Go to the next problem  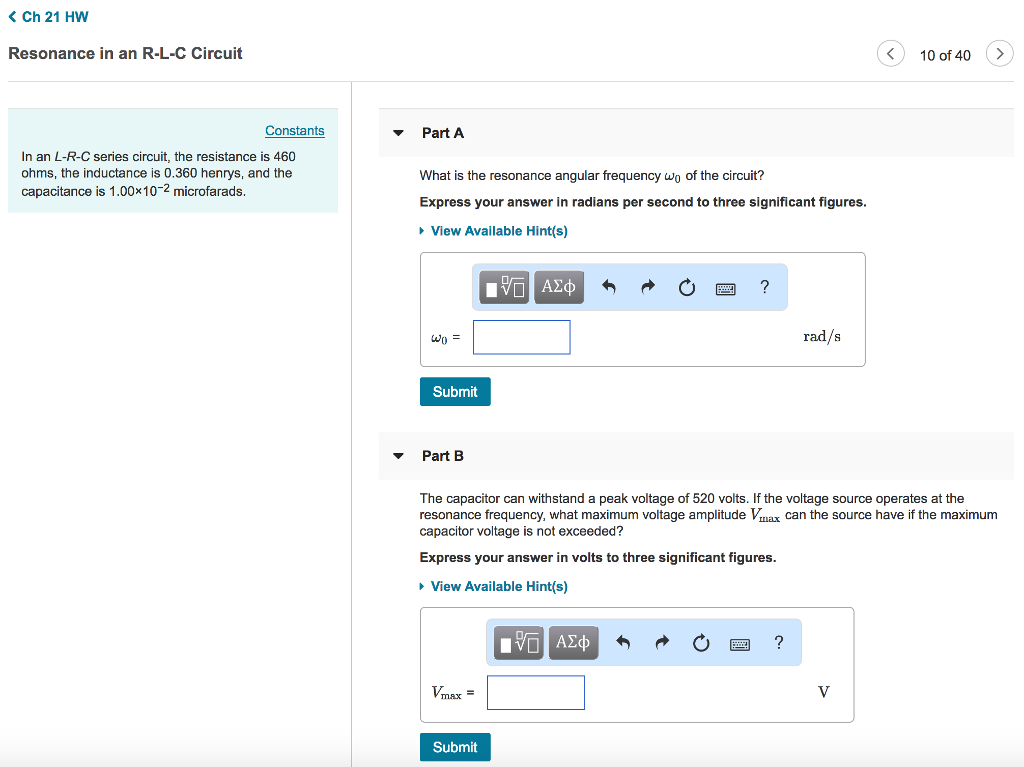999,54
